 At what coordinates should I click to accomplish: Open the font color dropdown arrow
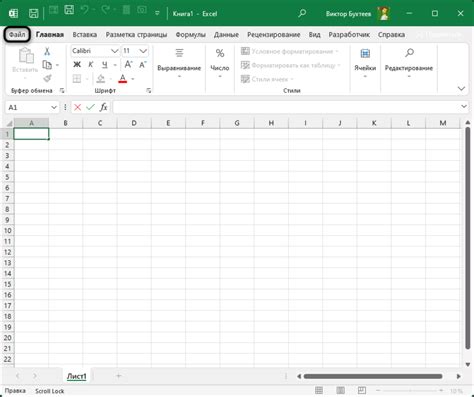[133, 79]
